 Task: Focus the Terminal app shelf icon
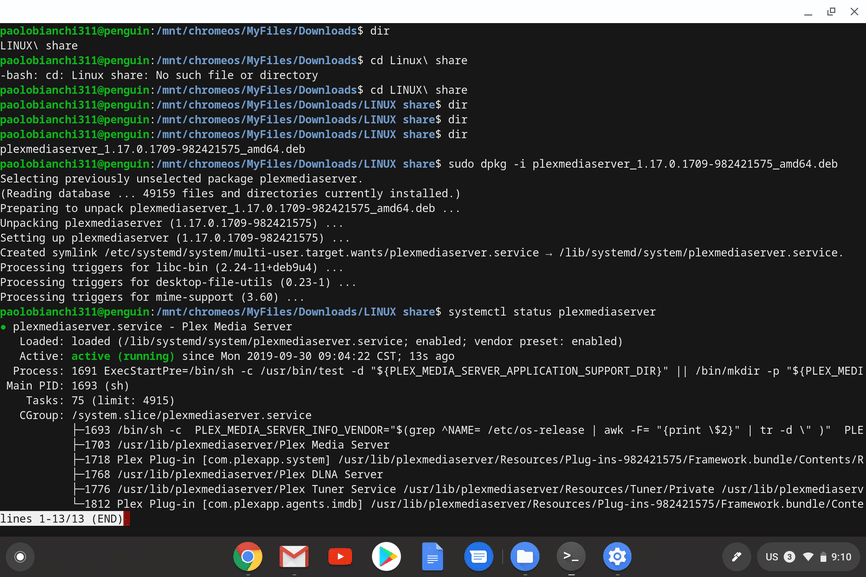(x=571, y=557)
